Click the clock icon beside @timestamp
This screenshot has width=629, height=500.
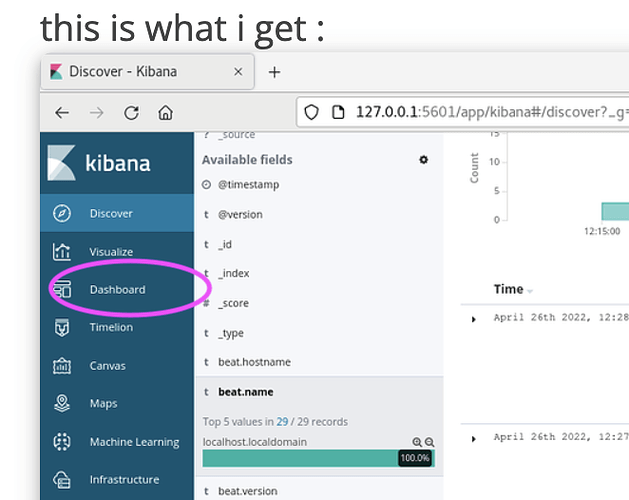206,185
